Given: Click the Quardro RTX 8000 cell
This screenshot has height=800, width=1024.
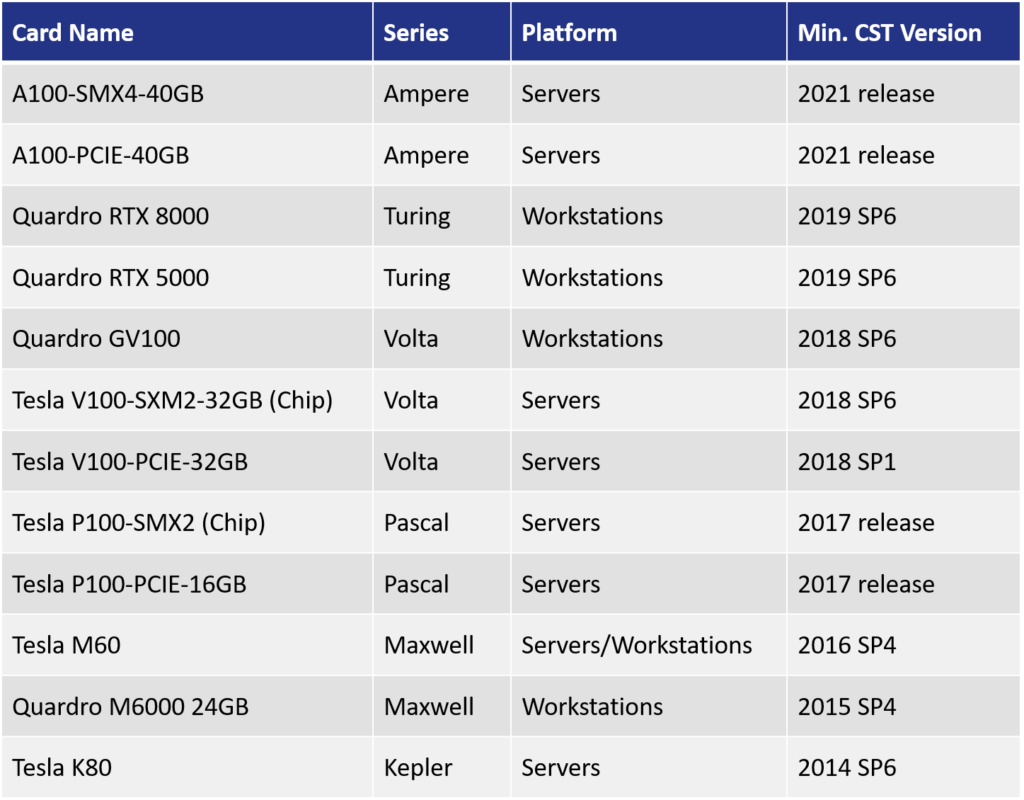Looking at the screenshot, I should click(111, 216).
